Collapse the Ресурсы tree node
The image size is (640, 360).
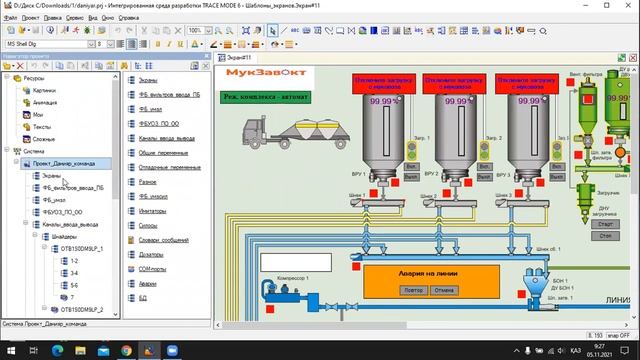7,77
